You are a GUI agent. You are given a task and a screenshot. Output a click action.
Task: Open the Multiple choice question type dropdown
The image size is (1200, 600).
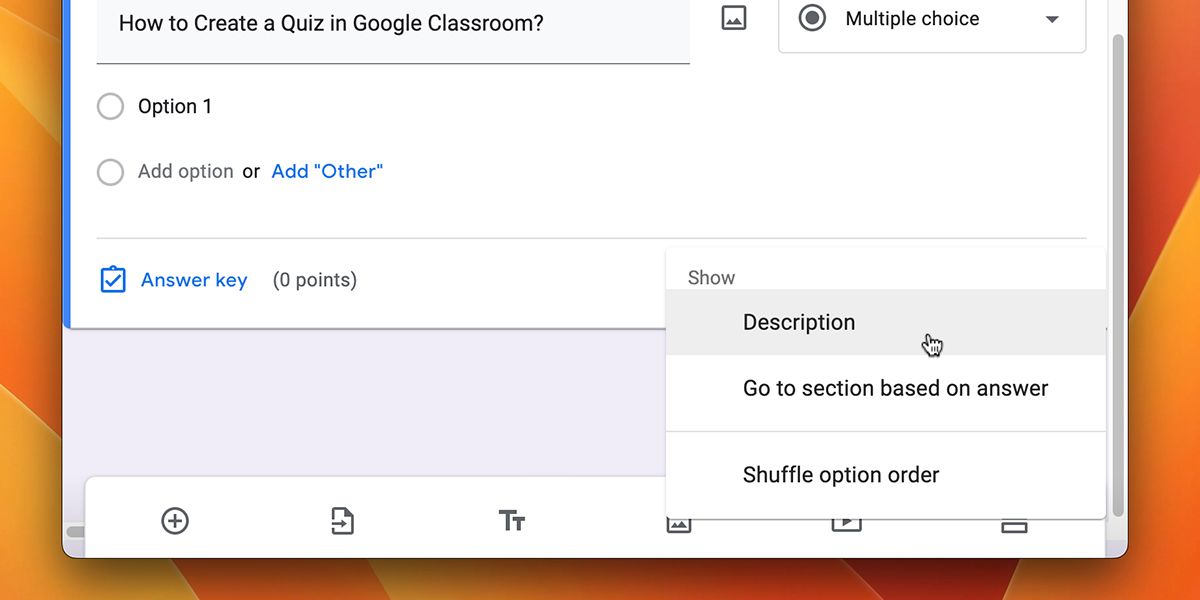click(x=932, y=19)
